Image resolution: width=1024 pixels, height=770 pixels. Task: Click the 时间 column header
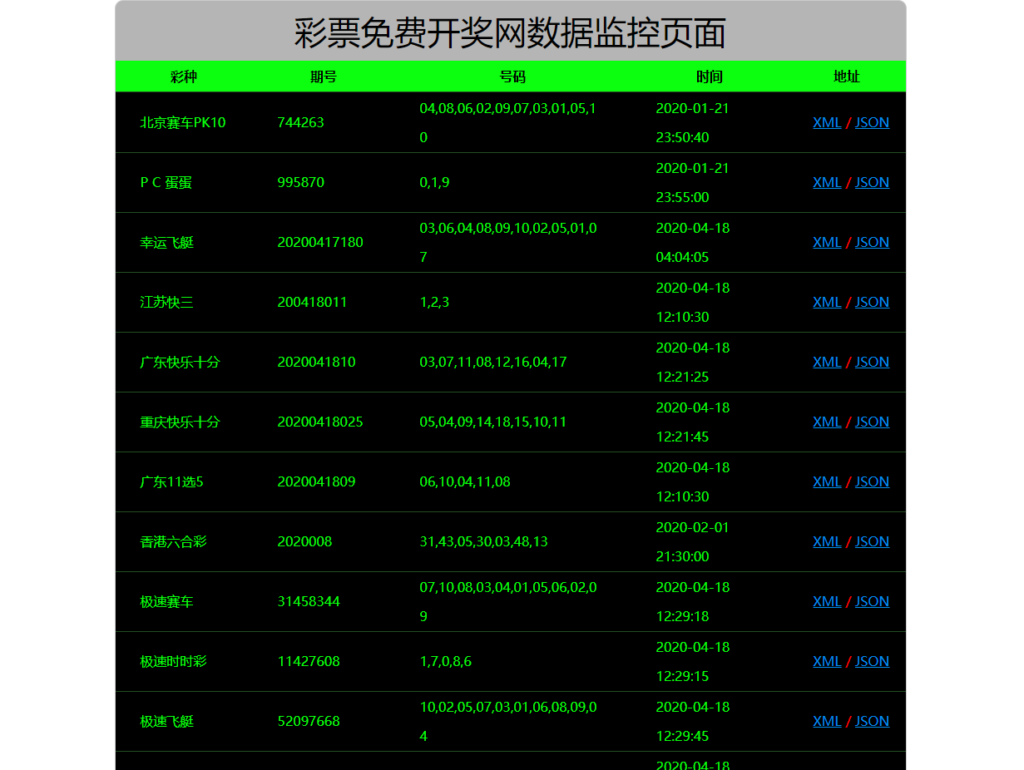(710, 76)
